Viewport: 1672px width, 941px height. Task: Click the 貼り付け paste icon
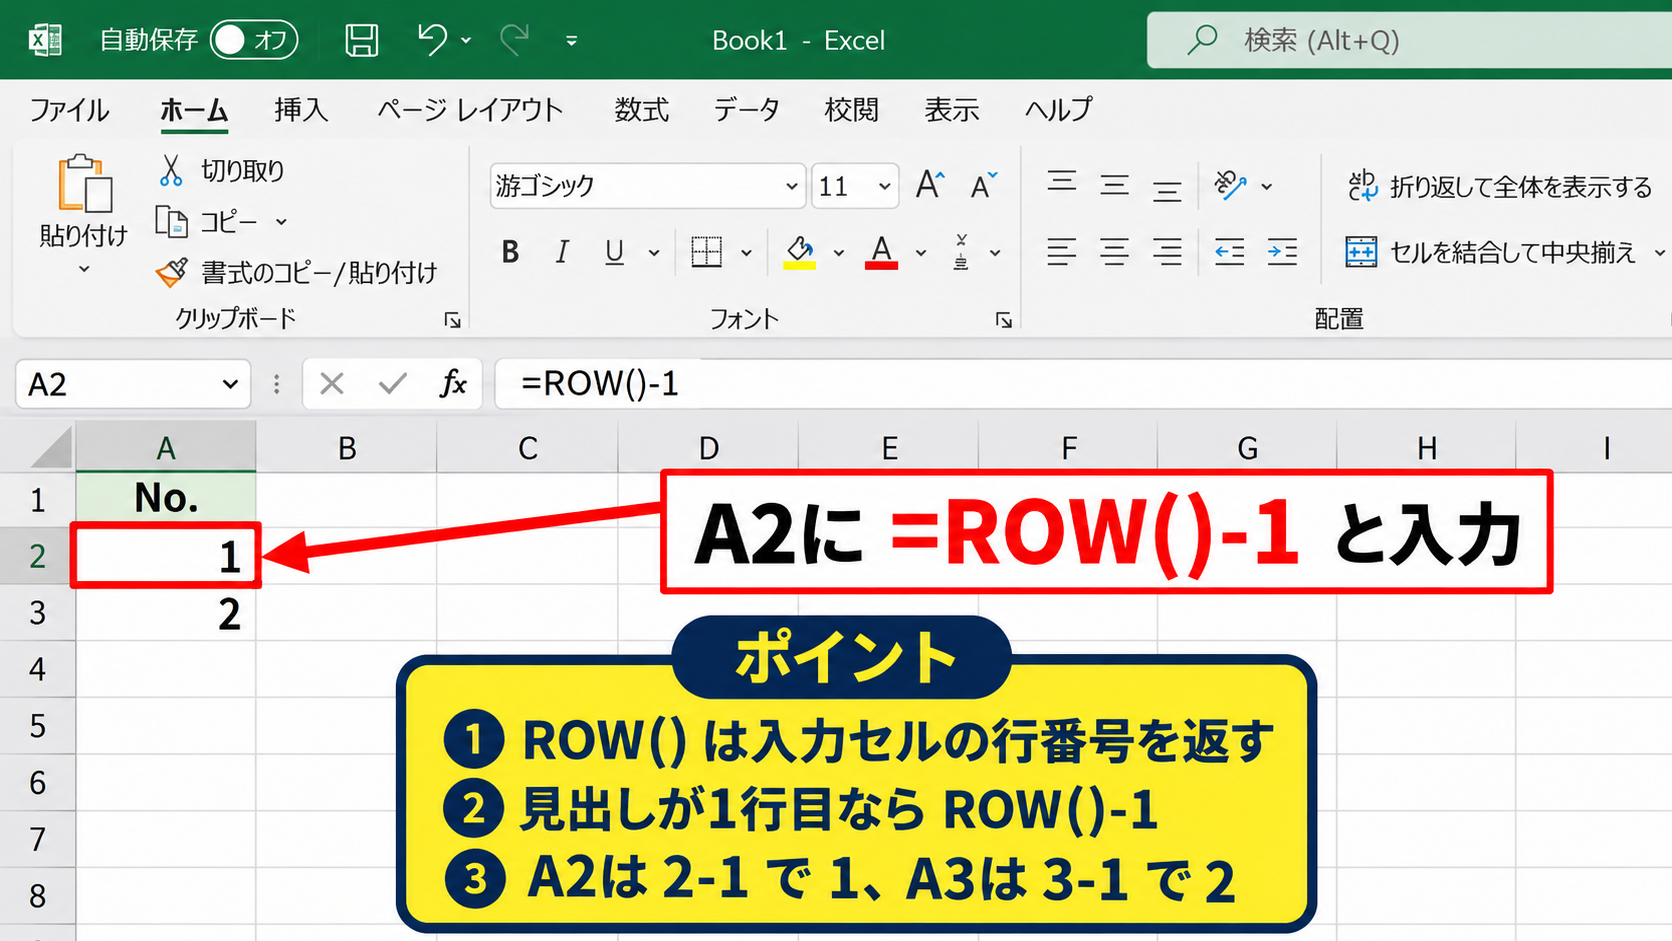pos(84,184)
